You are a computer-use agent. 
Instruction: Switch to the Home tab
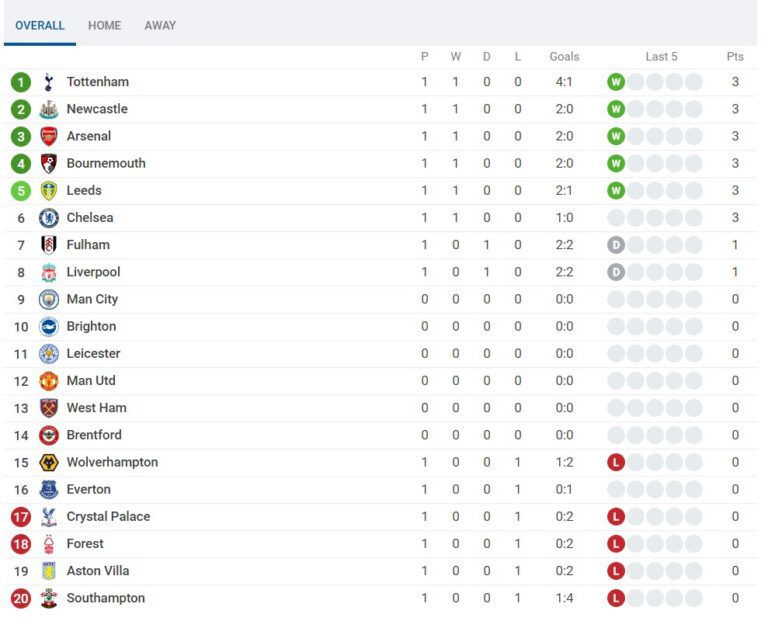[104, 26]
